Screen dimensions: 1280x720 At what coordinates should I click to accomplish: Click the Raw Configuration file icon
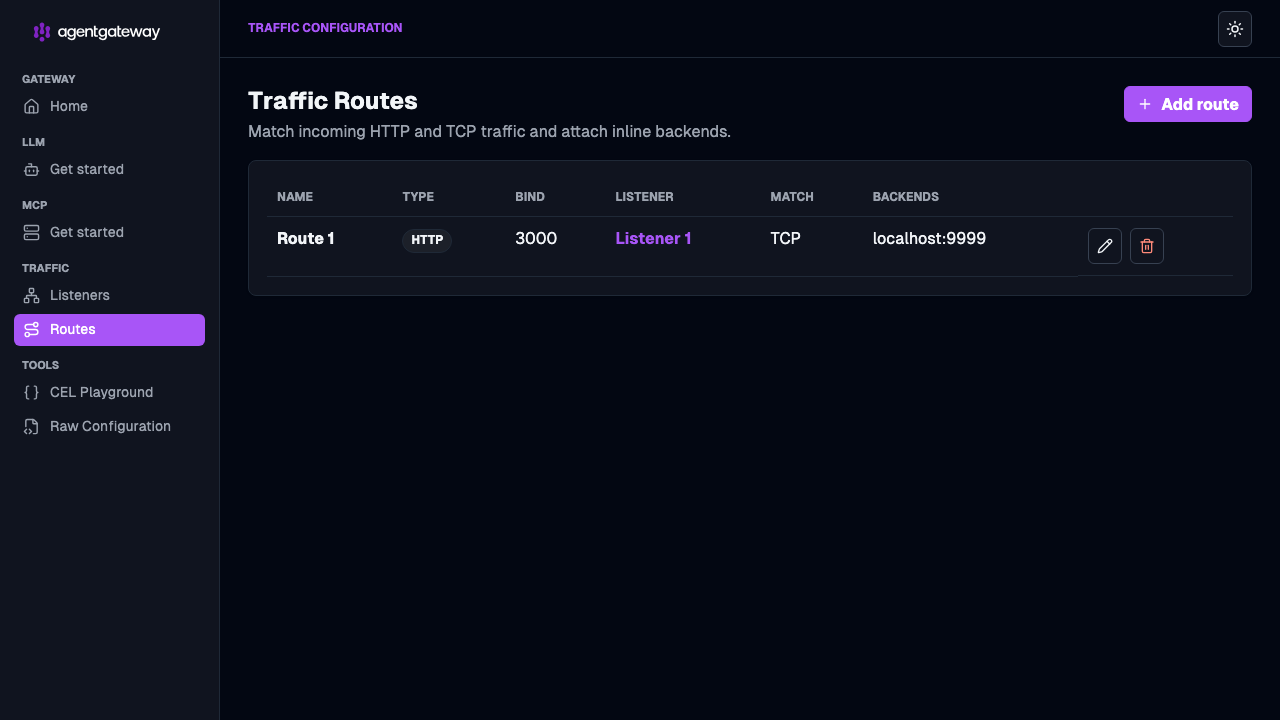31,426
